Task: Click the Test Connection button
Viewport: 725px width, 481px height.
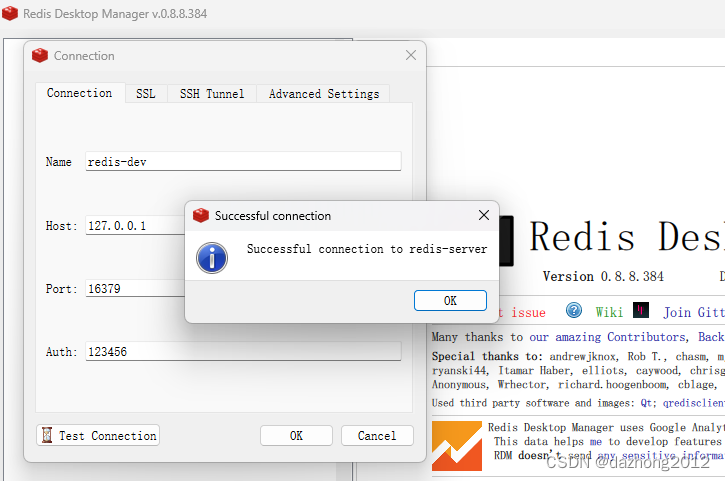Action: point(98,436)
